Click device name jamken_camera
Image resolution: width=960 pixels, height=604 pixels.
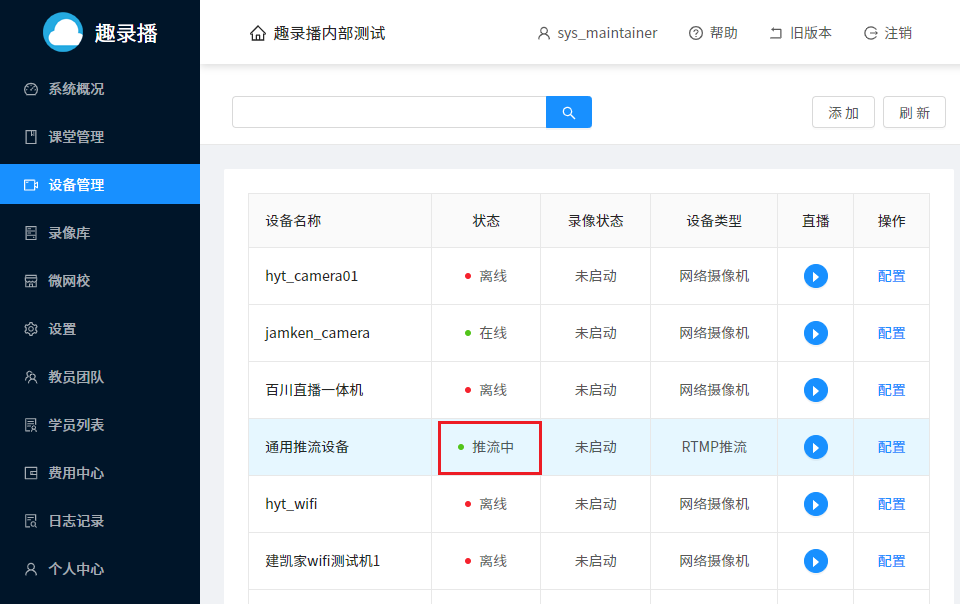coord(317,333)
